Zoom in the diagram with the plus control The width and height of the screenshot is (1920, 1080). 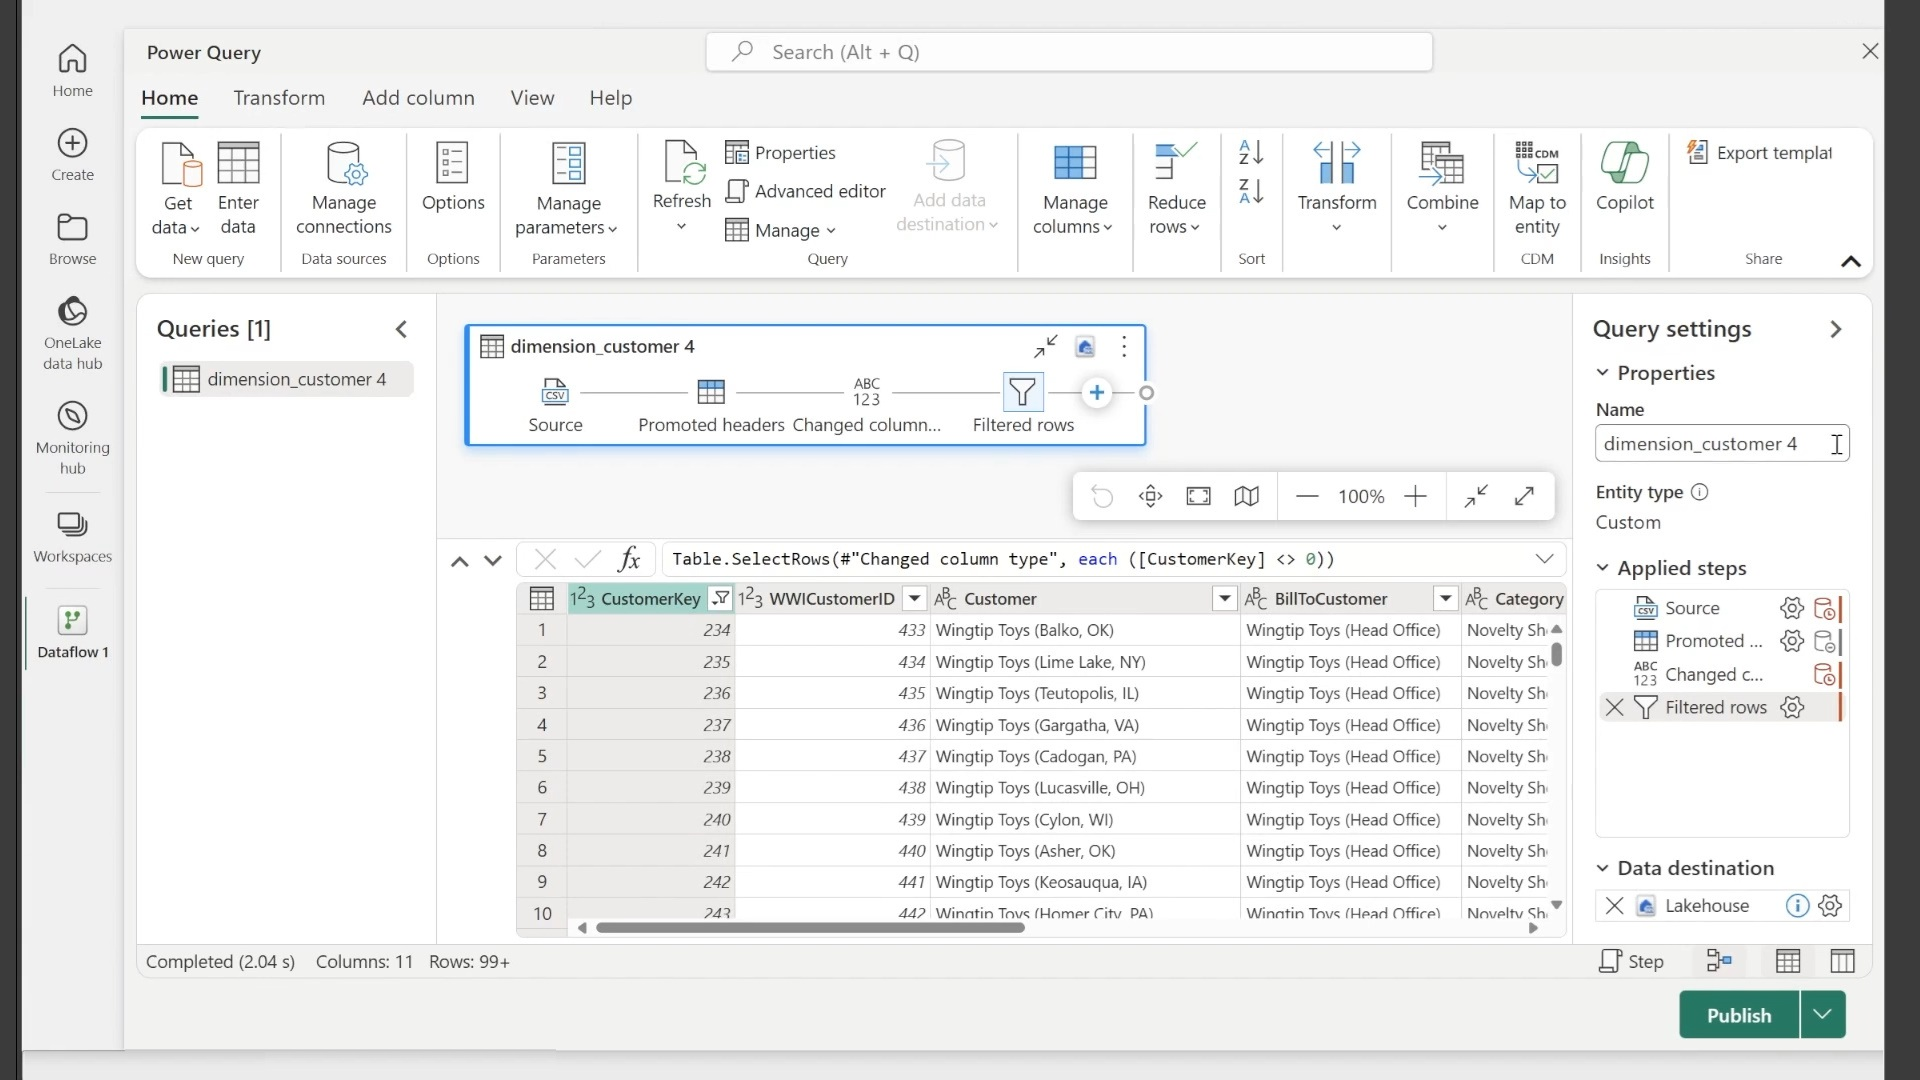click(1417, 496)
